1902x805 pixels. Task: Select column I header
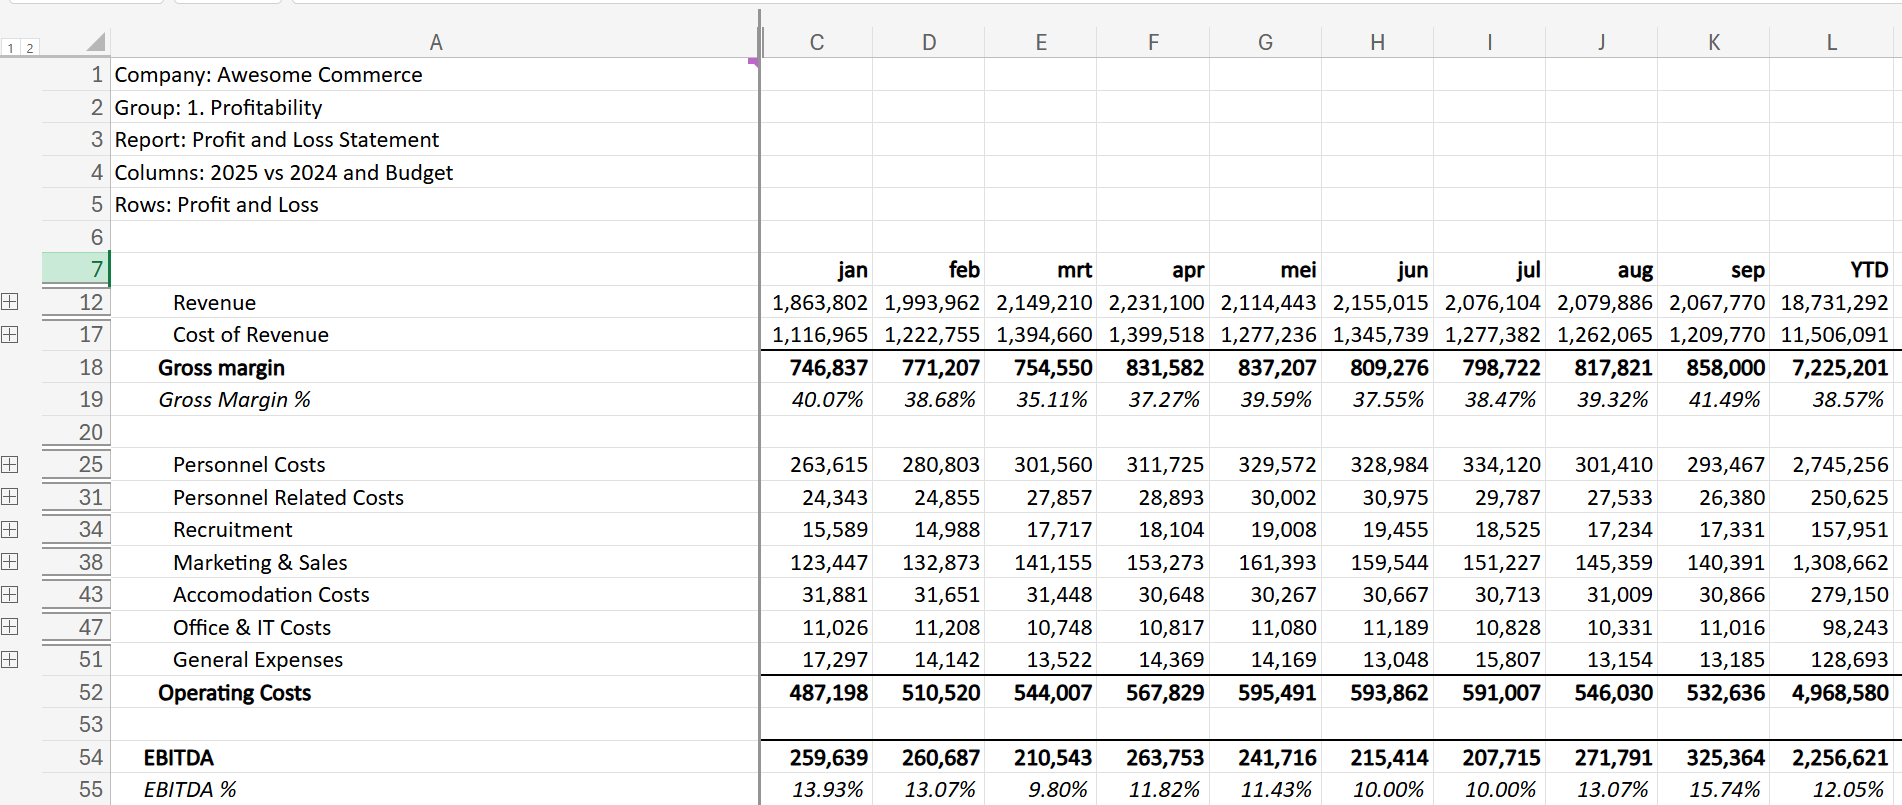coord(1489,42)
